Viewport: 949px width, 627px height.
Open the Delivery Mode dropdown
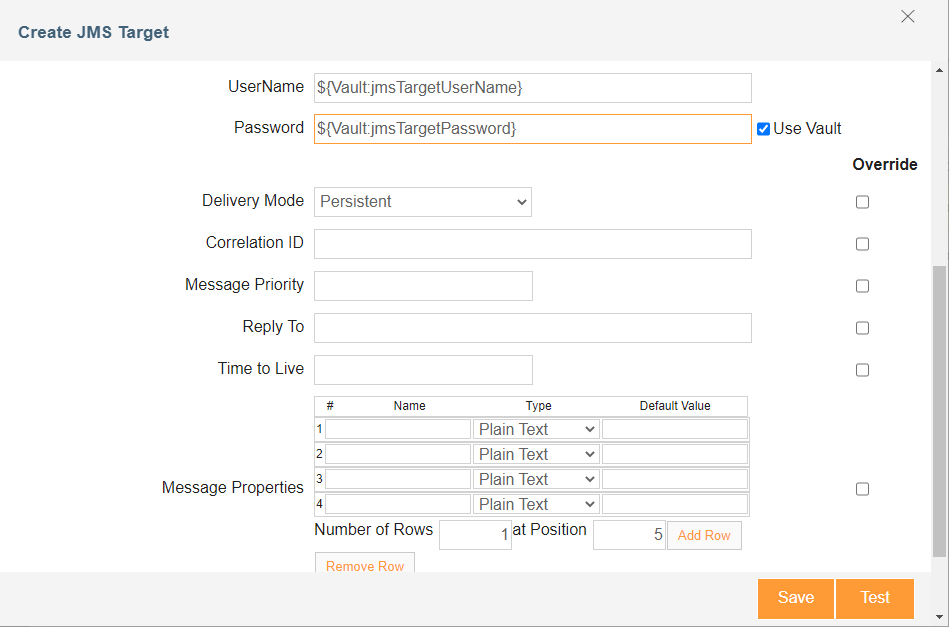click(x=422, y=202)
